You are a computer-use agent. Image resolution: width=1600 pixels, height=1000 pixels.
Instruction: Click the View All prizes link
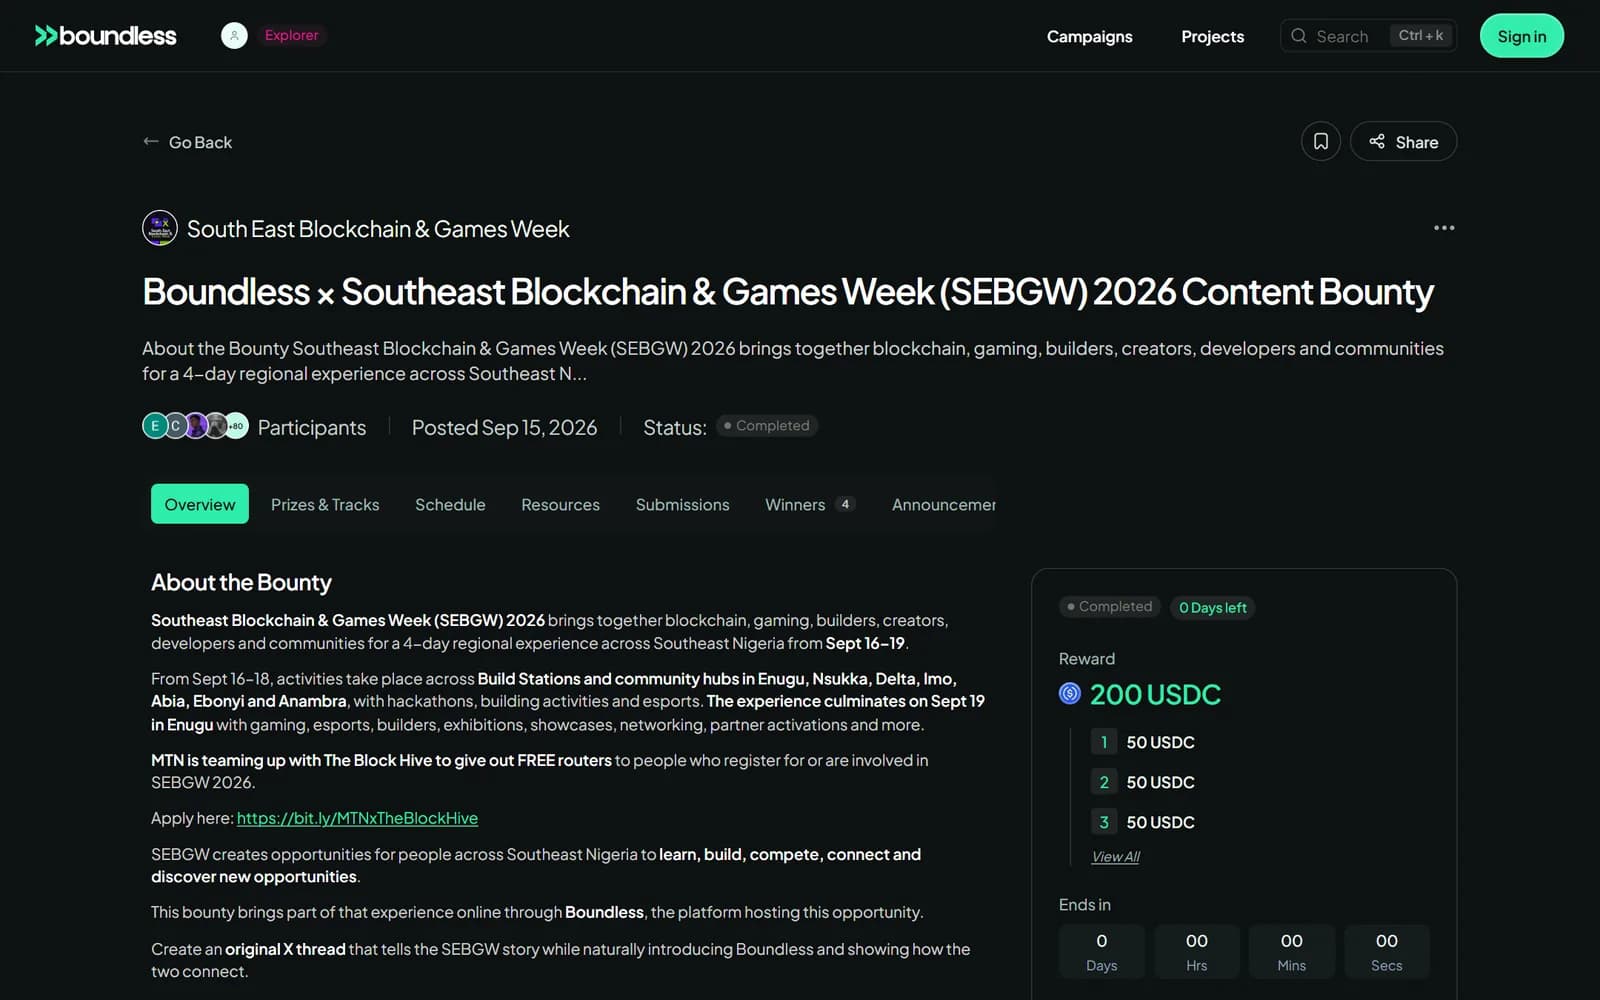(x=1115, y=857)
